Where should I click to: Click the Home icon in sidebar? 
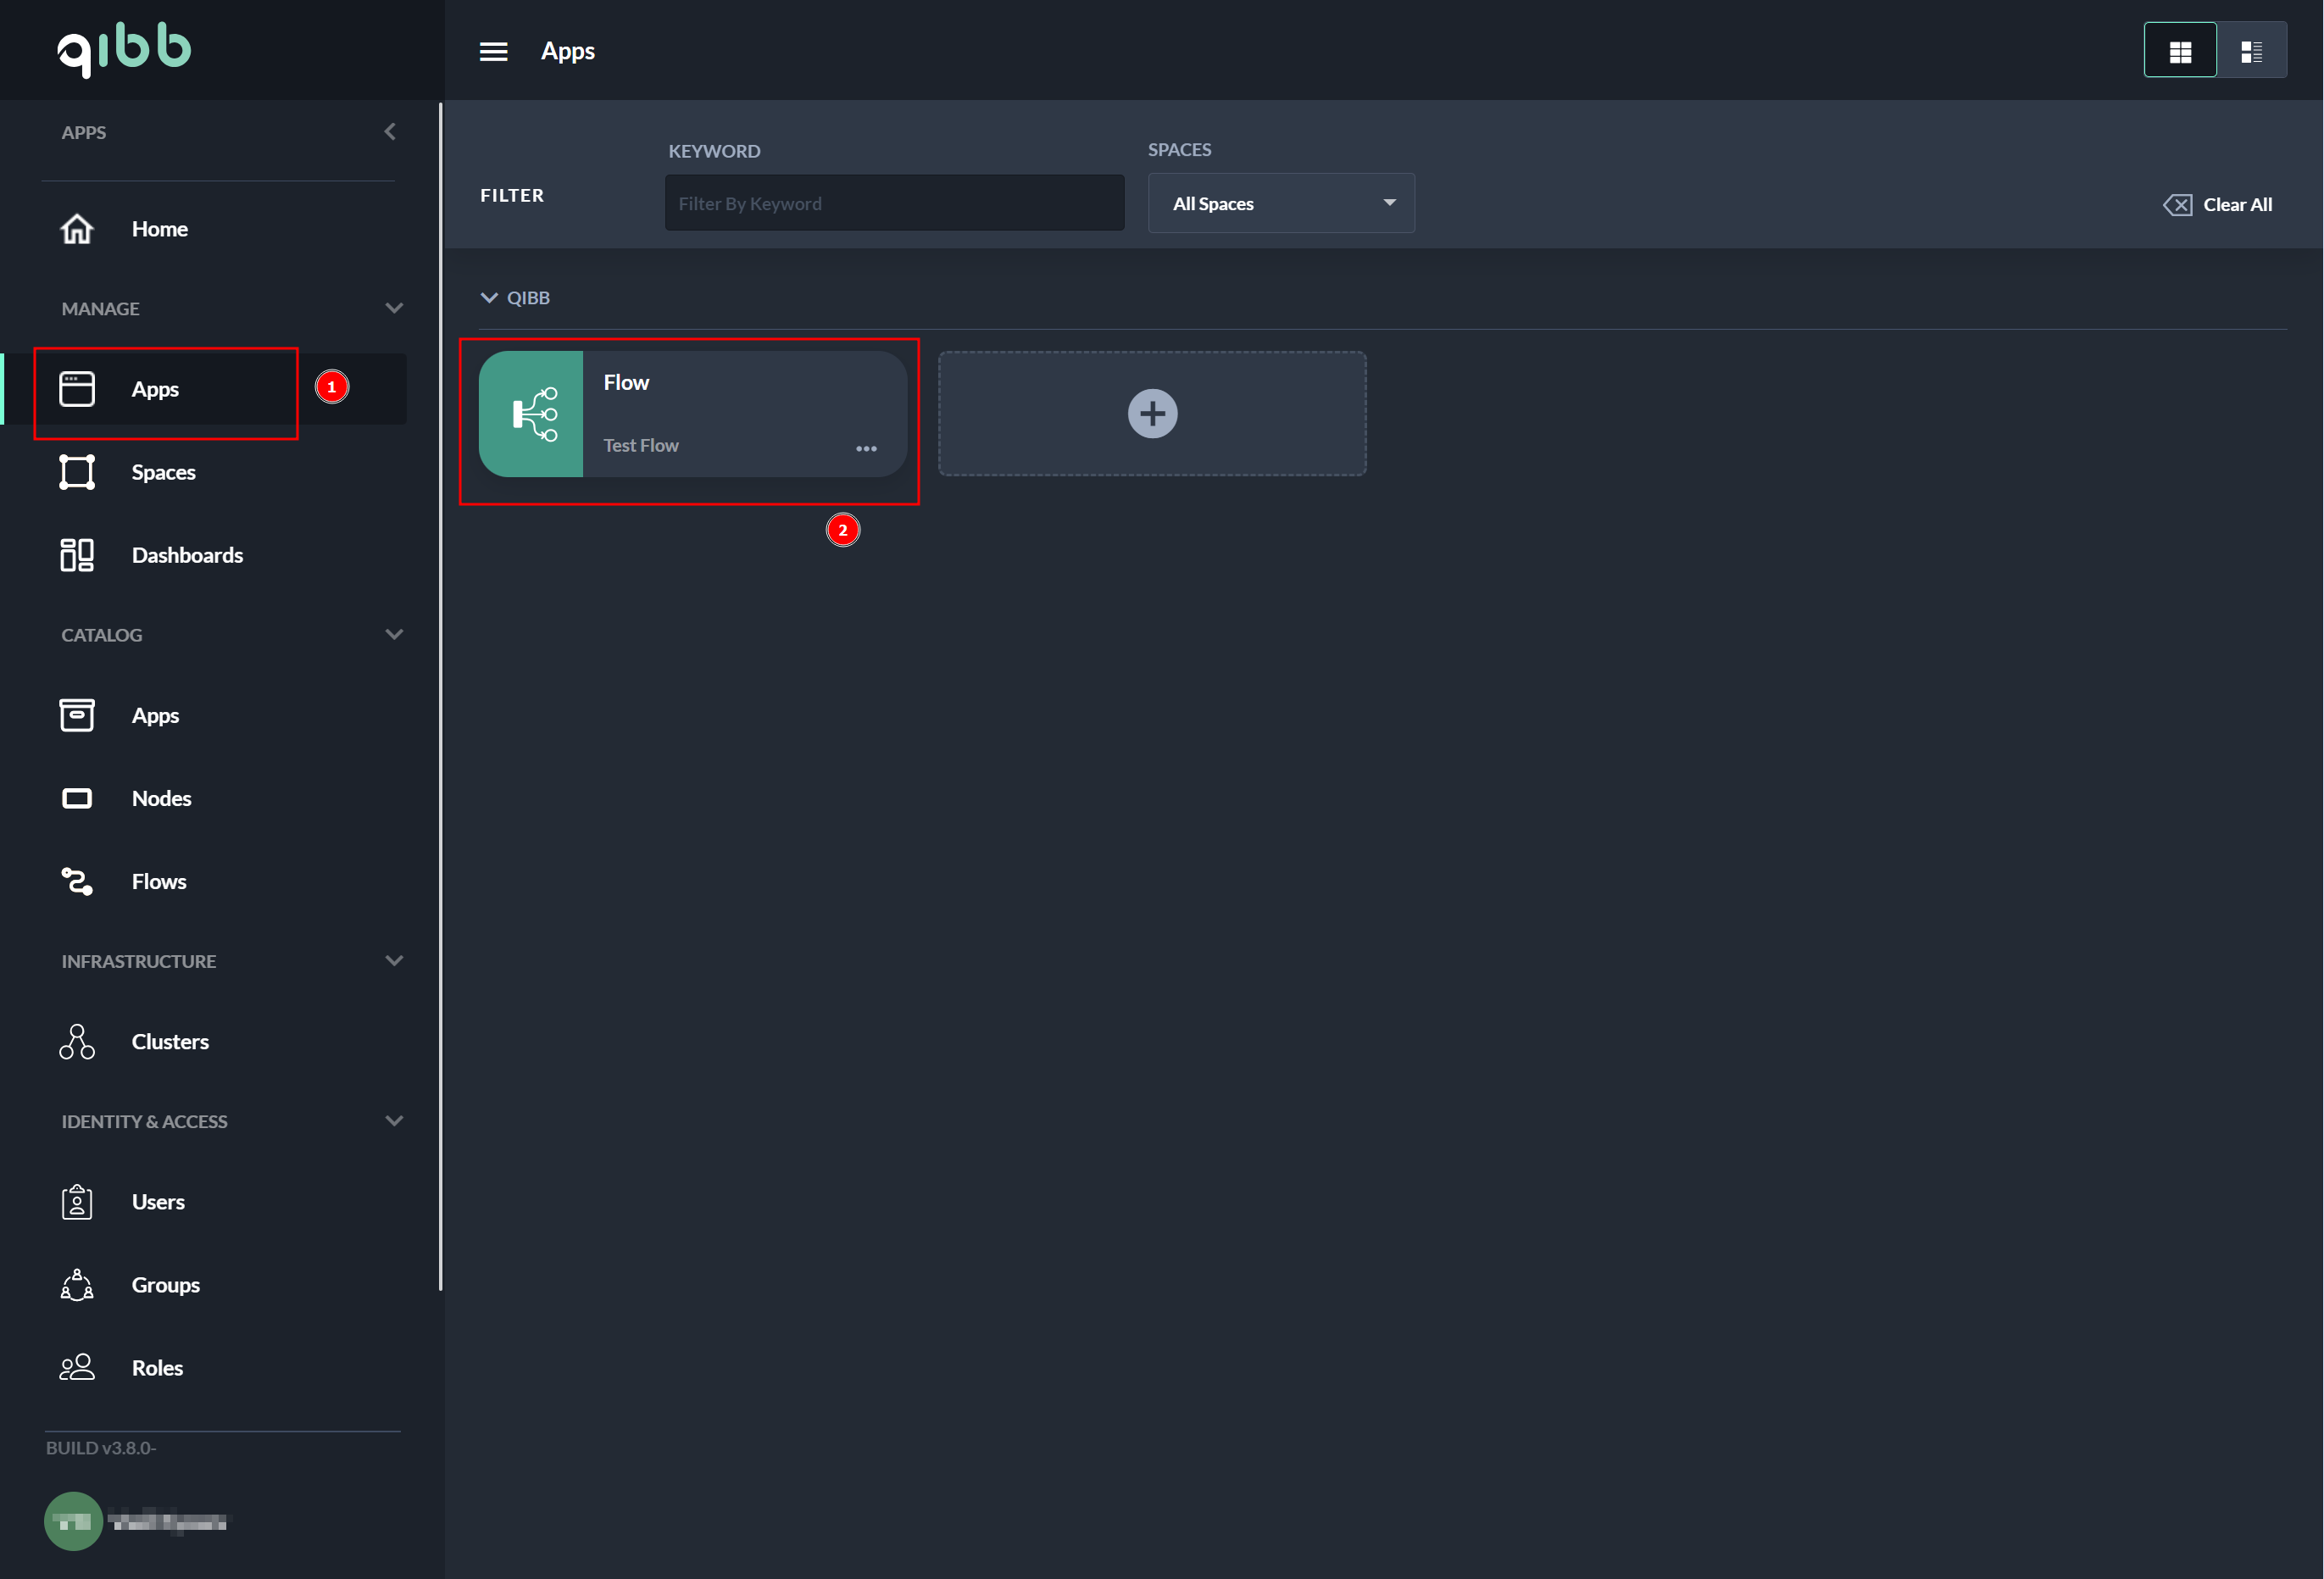pyautogui.click(x=77, y=229)
